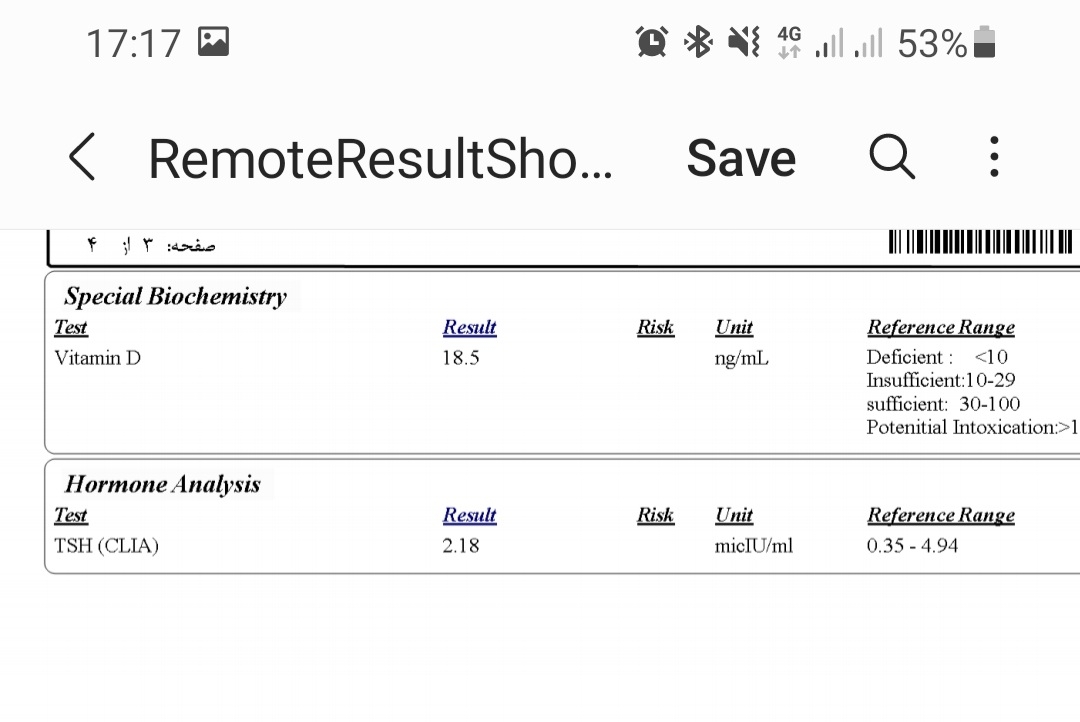Tap the image notification icon

pyautogui.click(x=213, y=41)
